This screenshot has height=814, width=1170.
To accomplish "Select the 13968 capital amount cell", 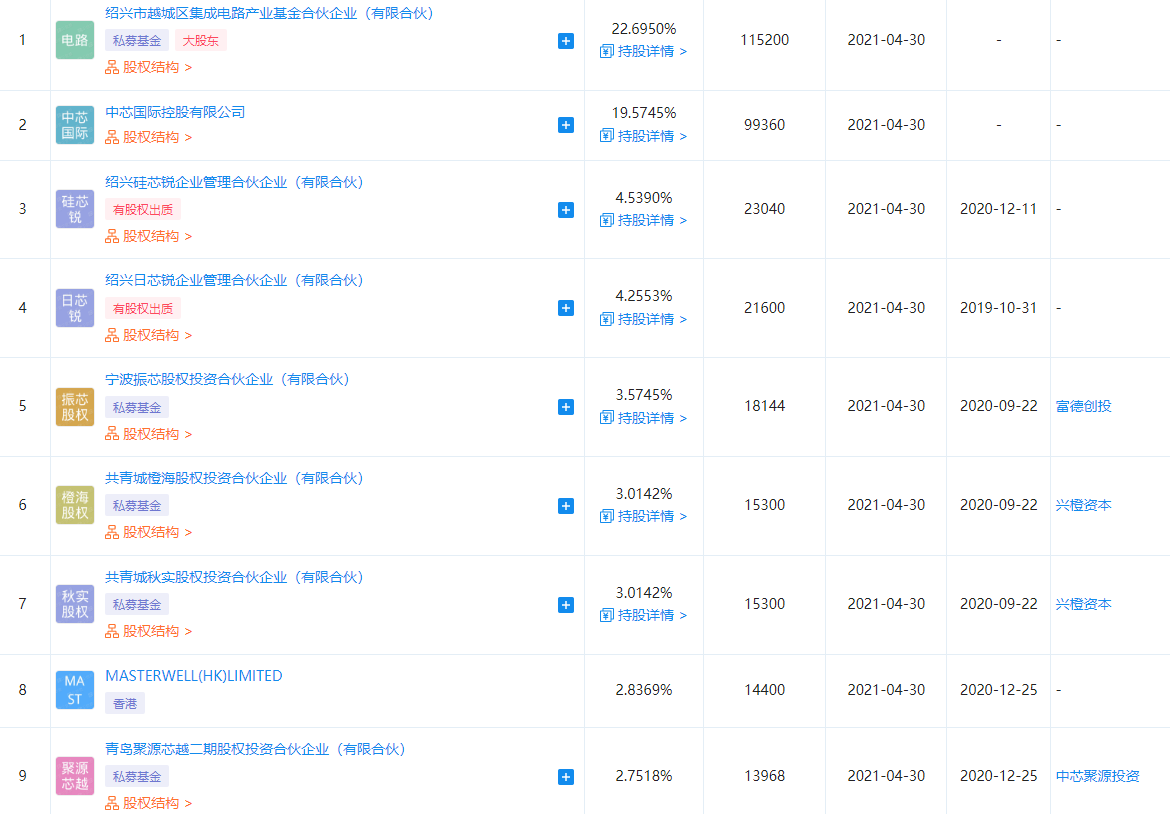I will coord(765,776).
